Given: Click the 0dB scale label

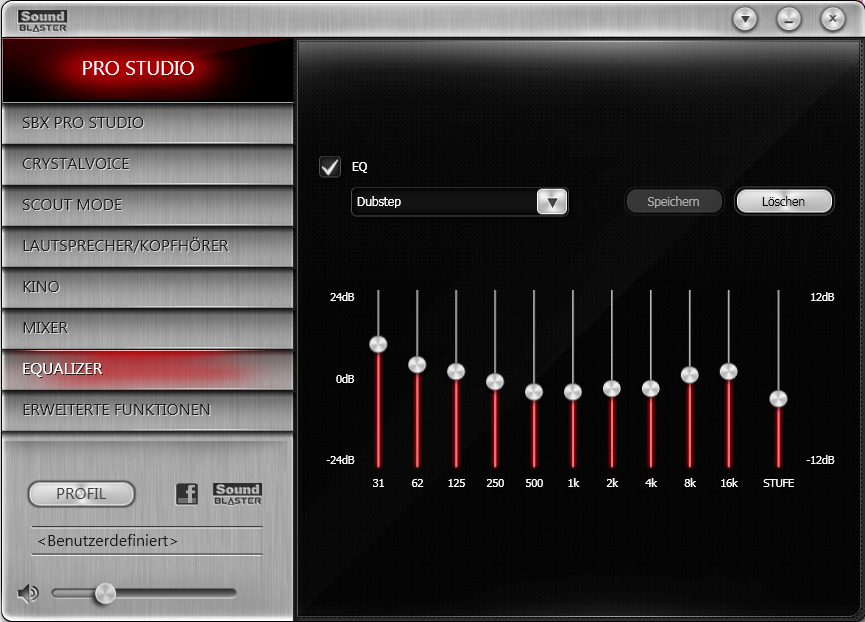Looking at the screenshot, I should (x=345, y=379).
